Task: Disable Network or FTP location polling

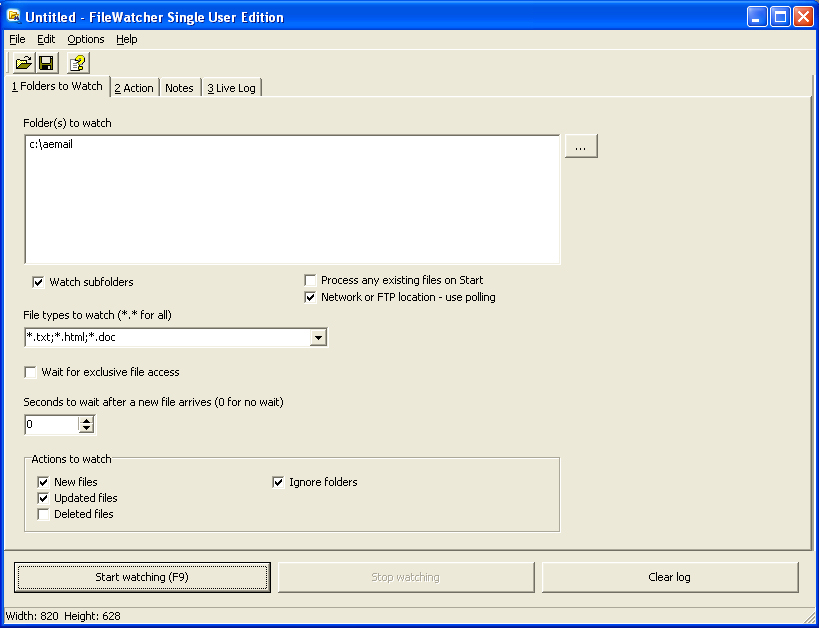Action: (310, 296)
